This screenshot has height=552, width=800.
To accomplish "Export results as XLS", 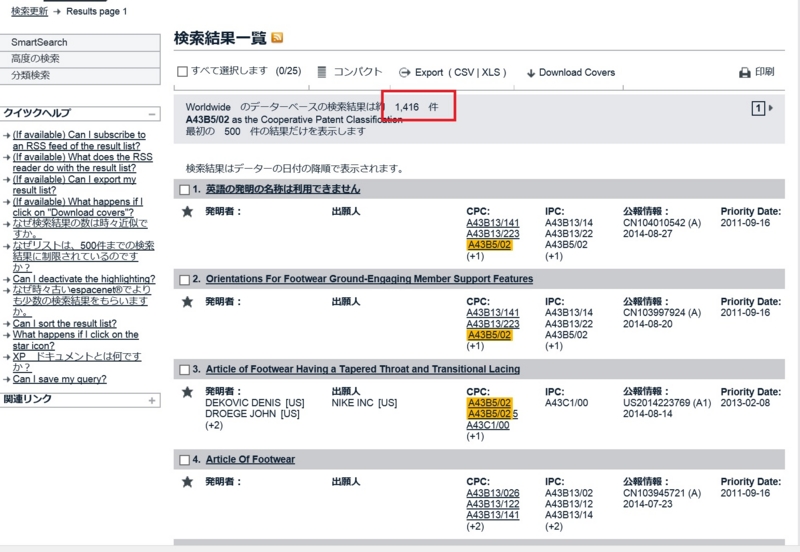I will [491, 72].
